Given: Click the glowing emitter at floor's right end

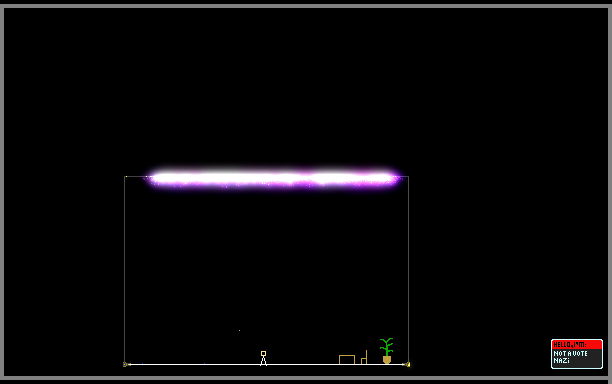Looking at the screenshot, I should 407,364.
